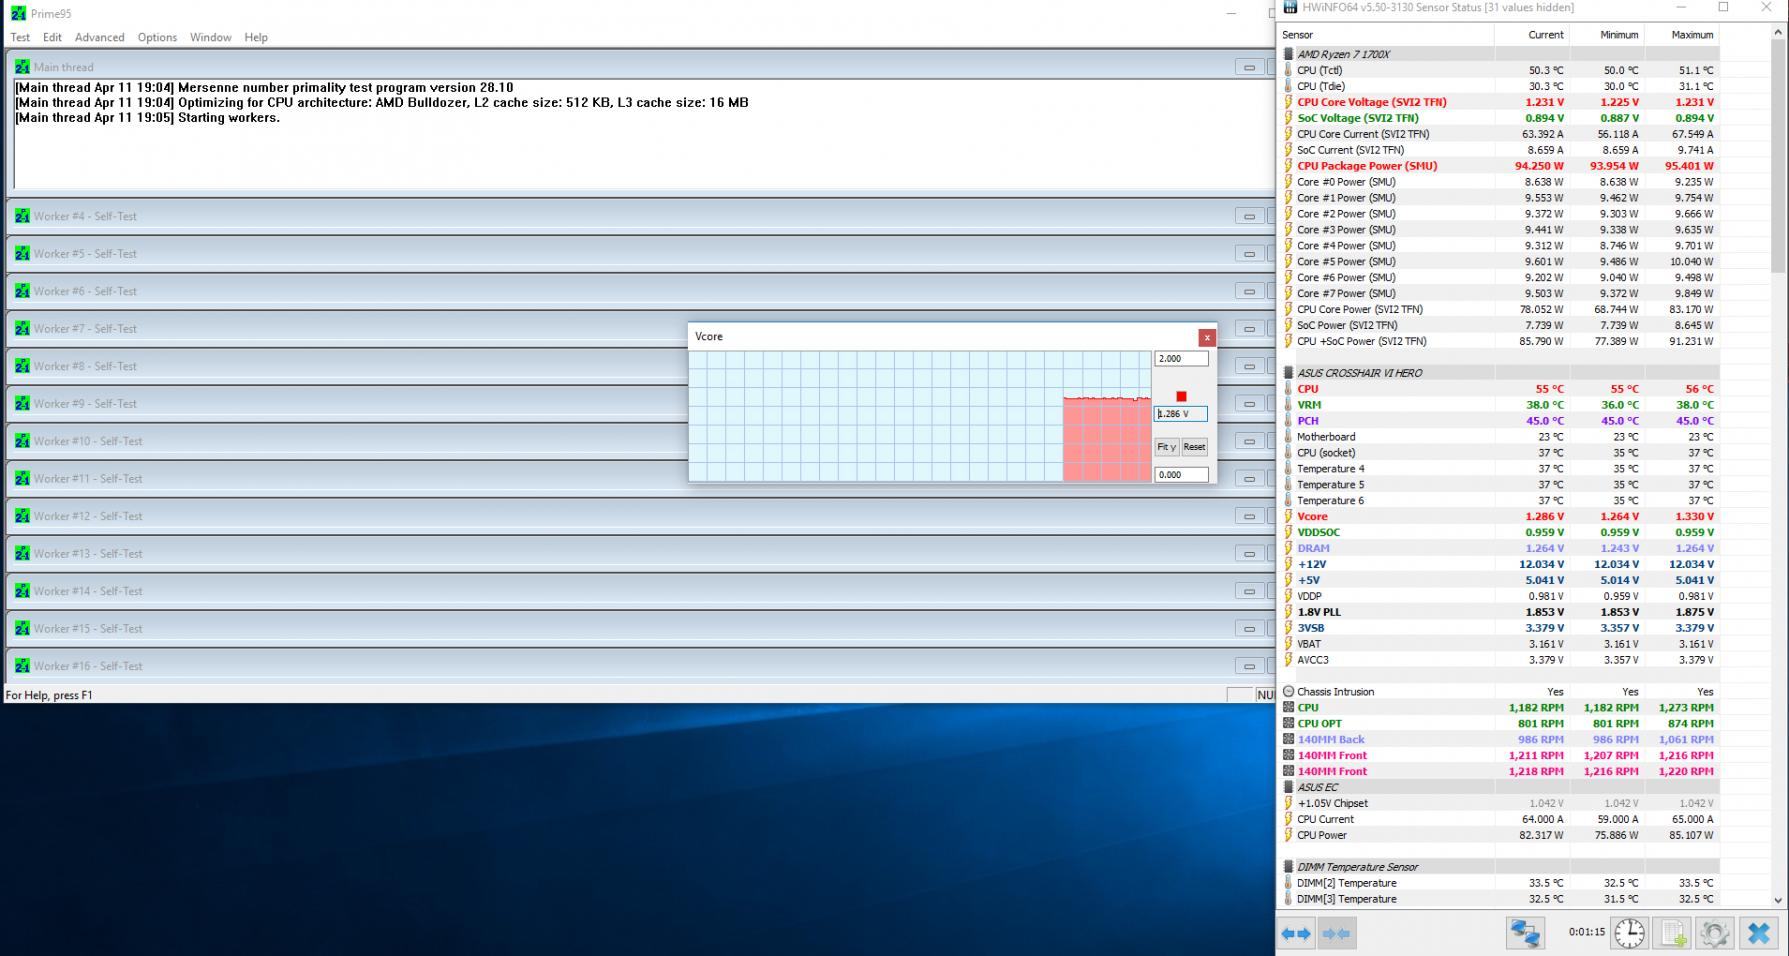
Task: Click the Reset button in Vcore graph
Action: point(1194,447)
